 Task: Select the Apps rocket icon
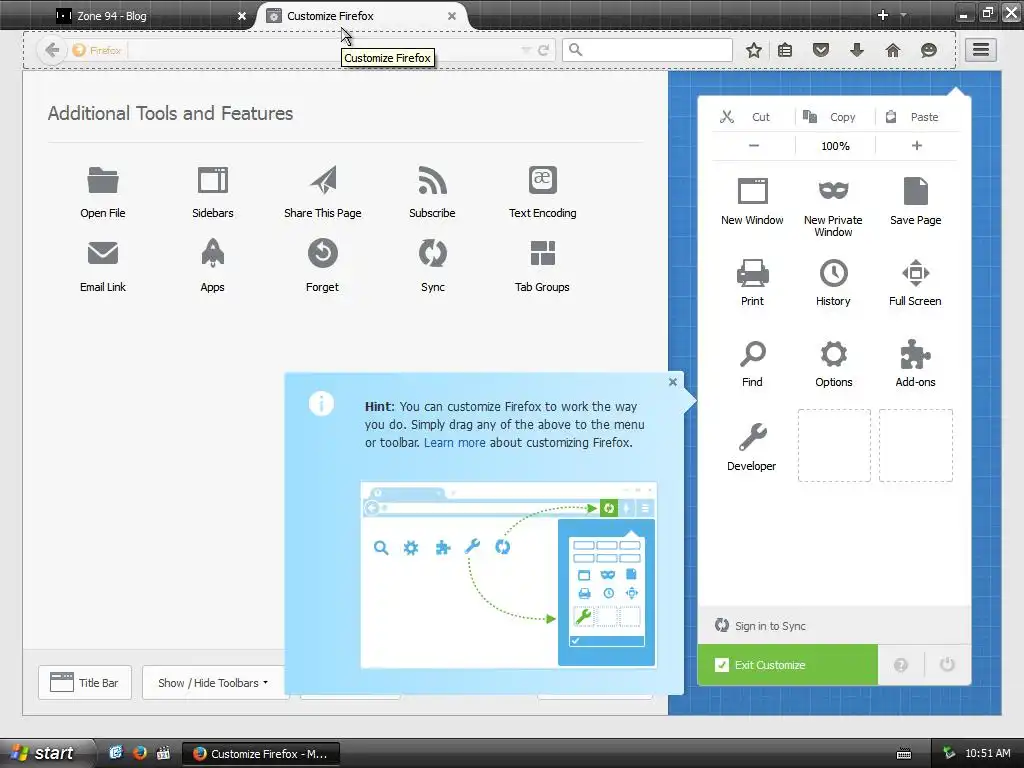(213, 253)
